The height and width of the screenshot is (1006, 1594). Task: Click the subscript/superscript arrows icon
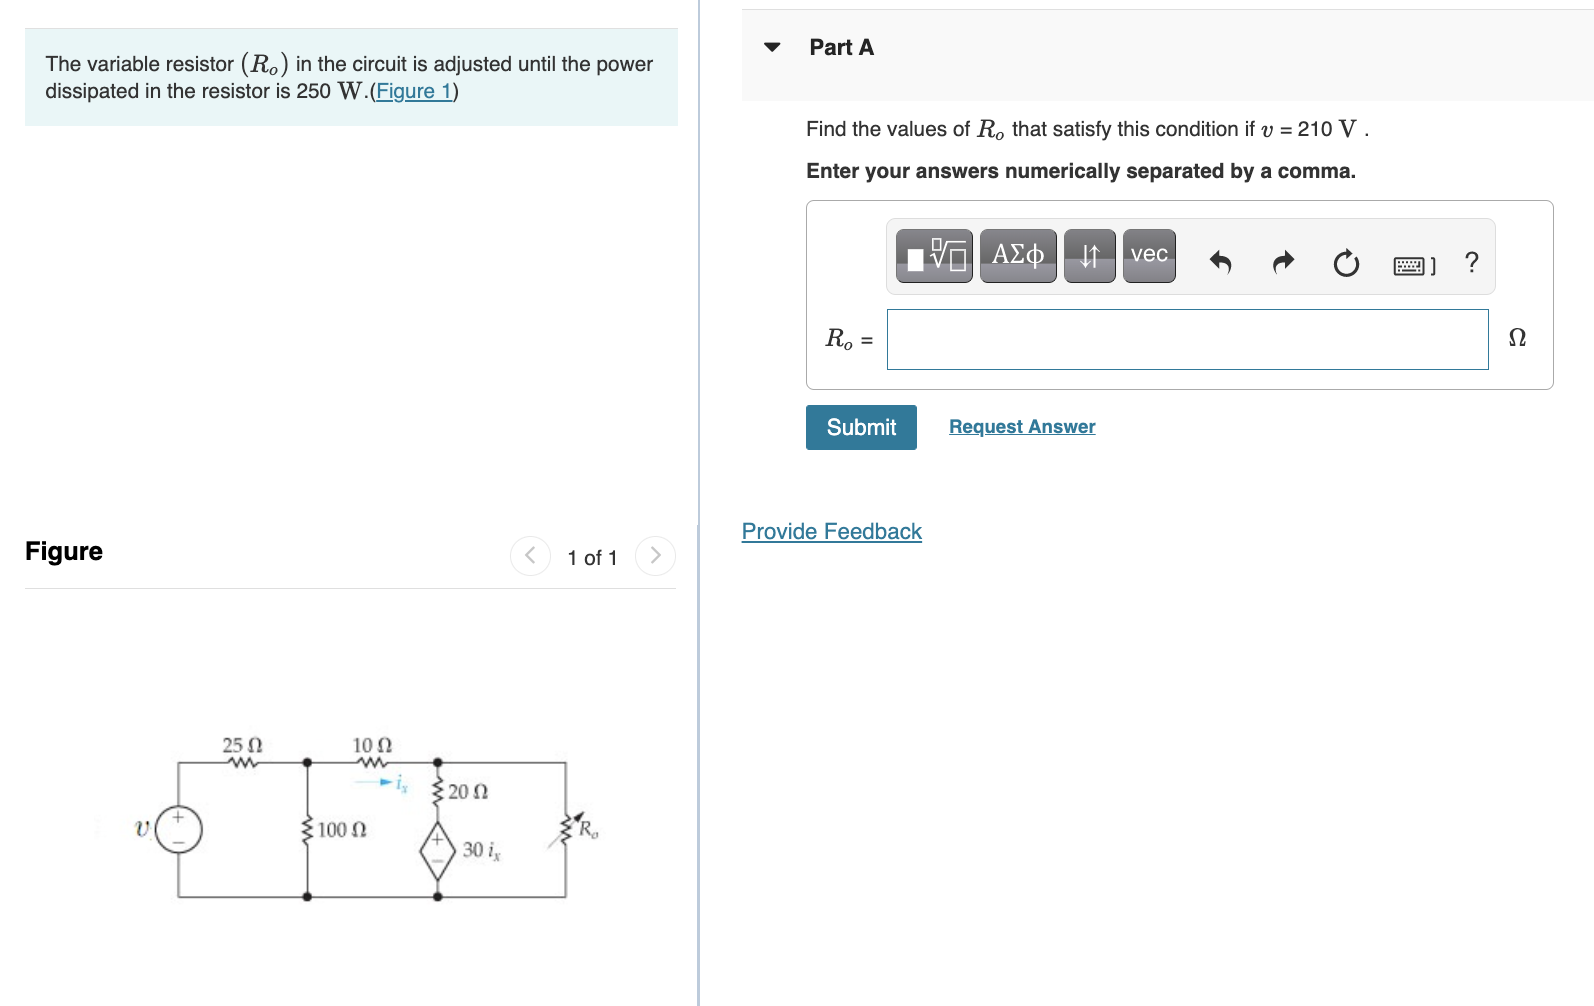(1089, 255)
